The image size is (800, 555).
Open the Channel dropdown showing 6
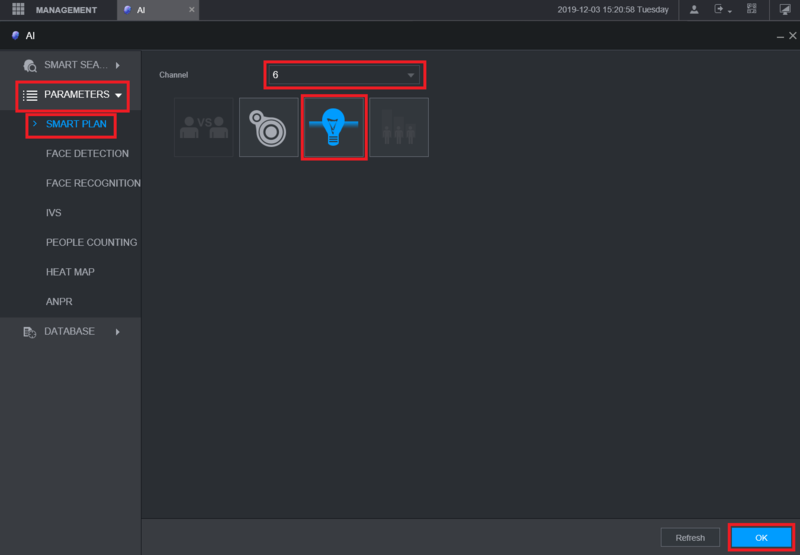344,75
